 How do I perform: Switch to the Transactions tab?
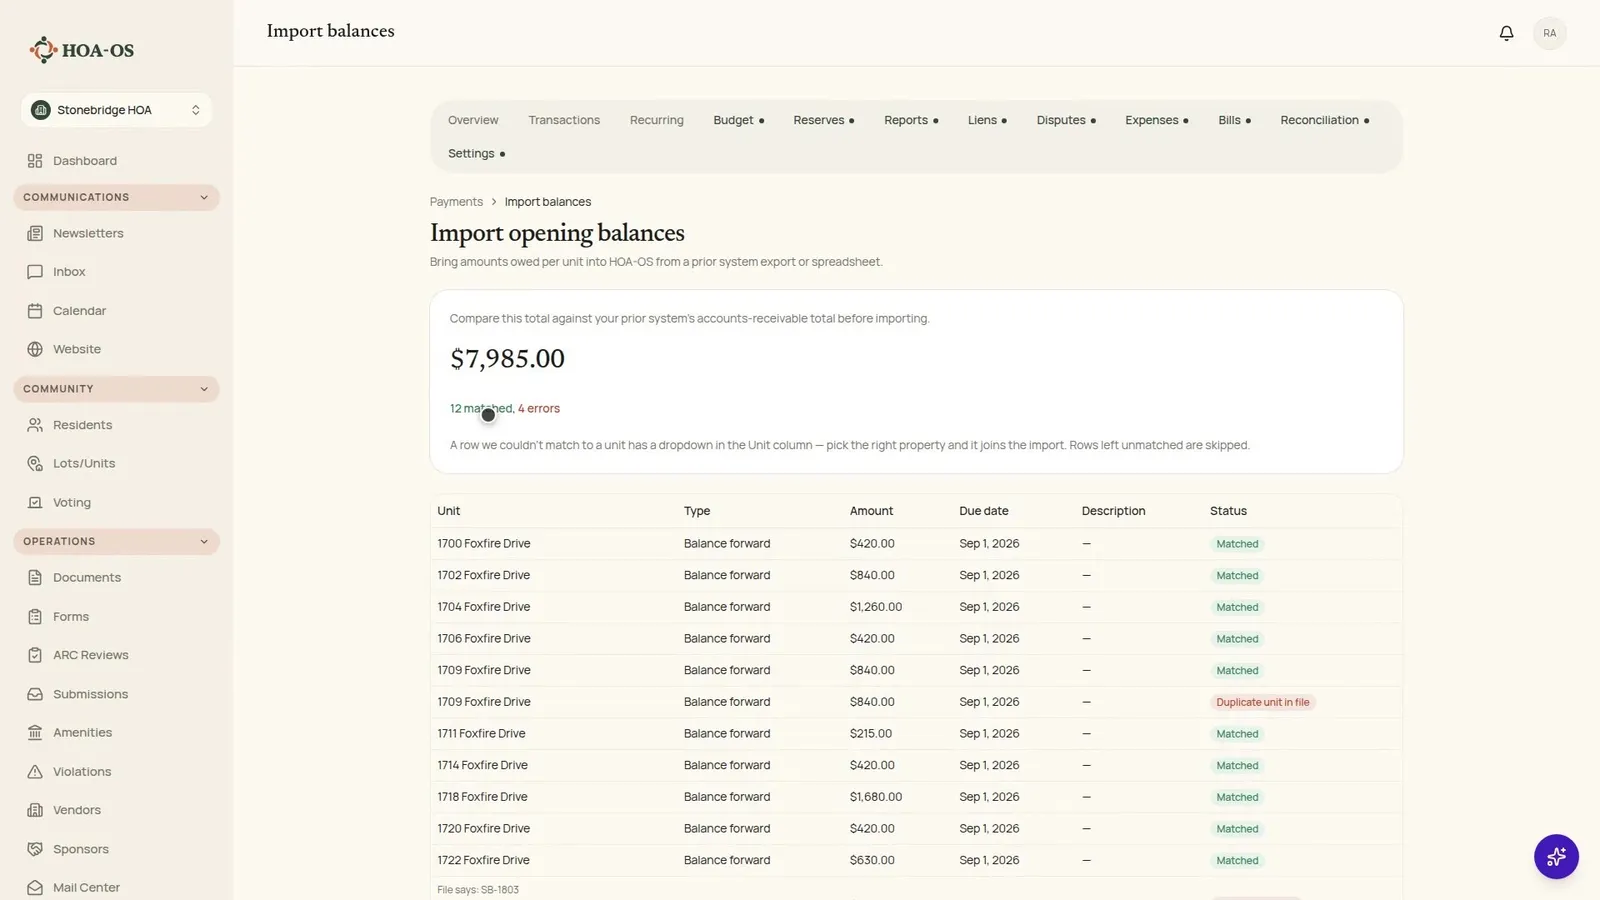[564, 120]
